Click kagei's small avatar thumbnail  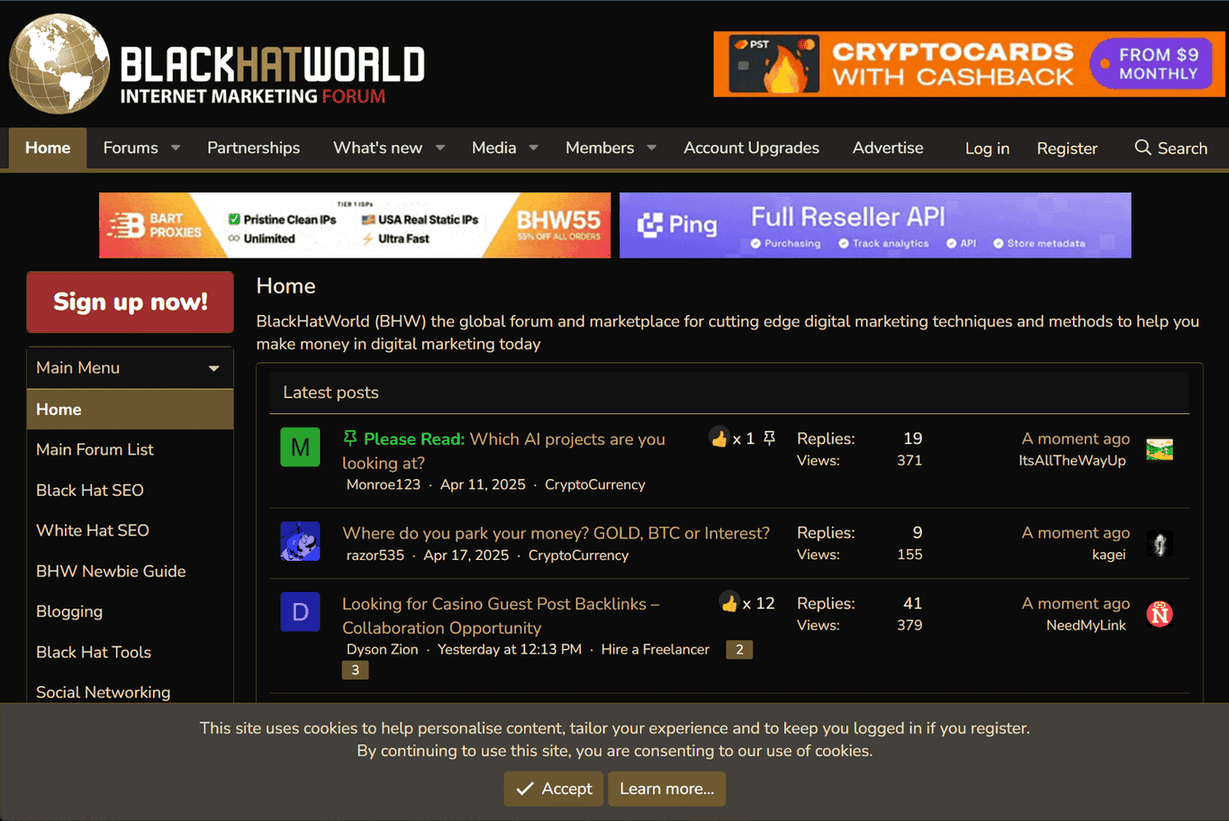(x=1159, y=544)
